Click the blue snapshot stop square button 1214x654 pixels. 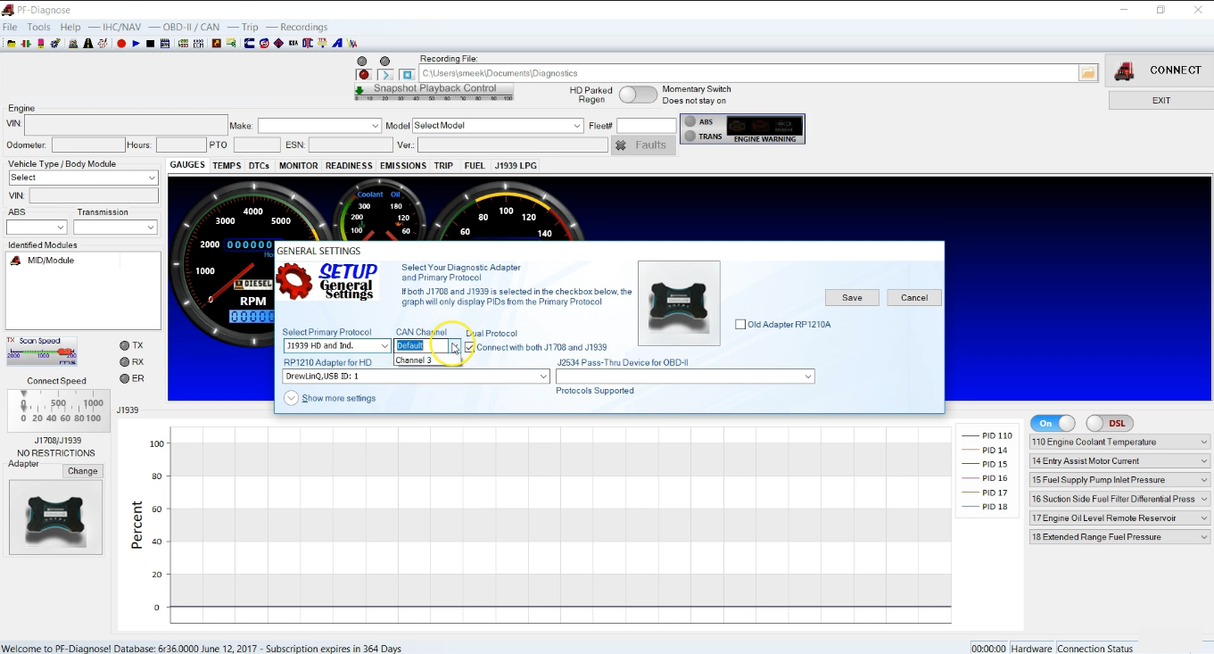click(407, 75)
